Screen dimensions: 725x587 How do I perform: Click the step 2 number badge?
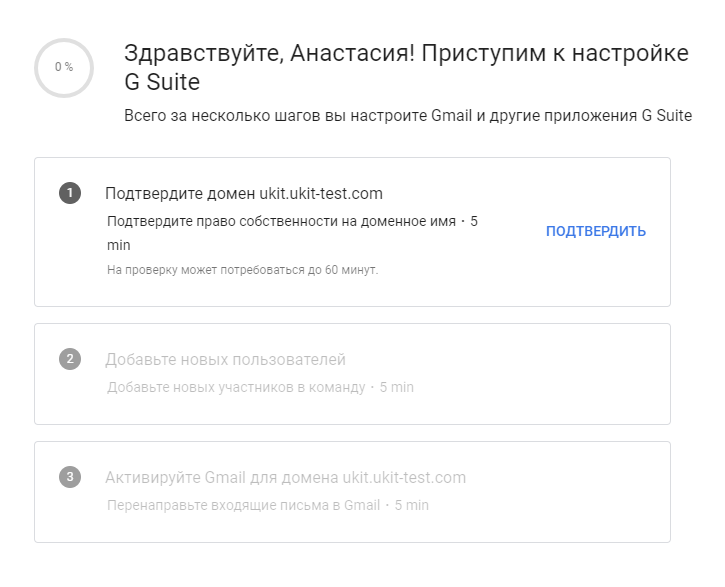[x=70, y=359]
